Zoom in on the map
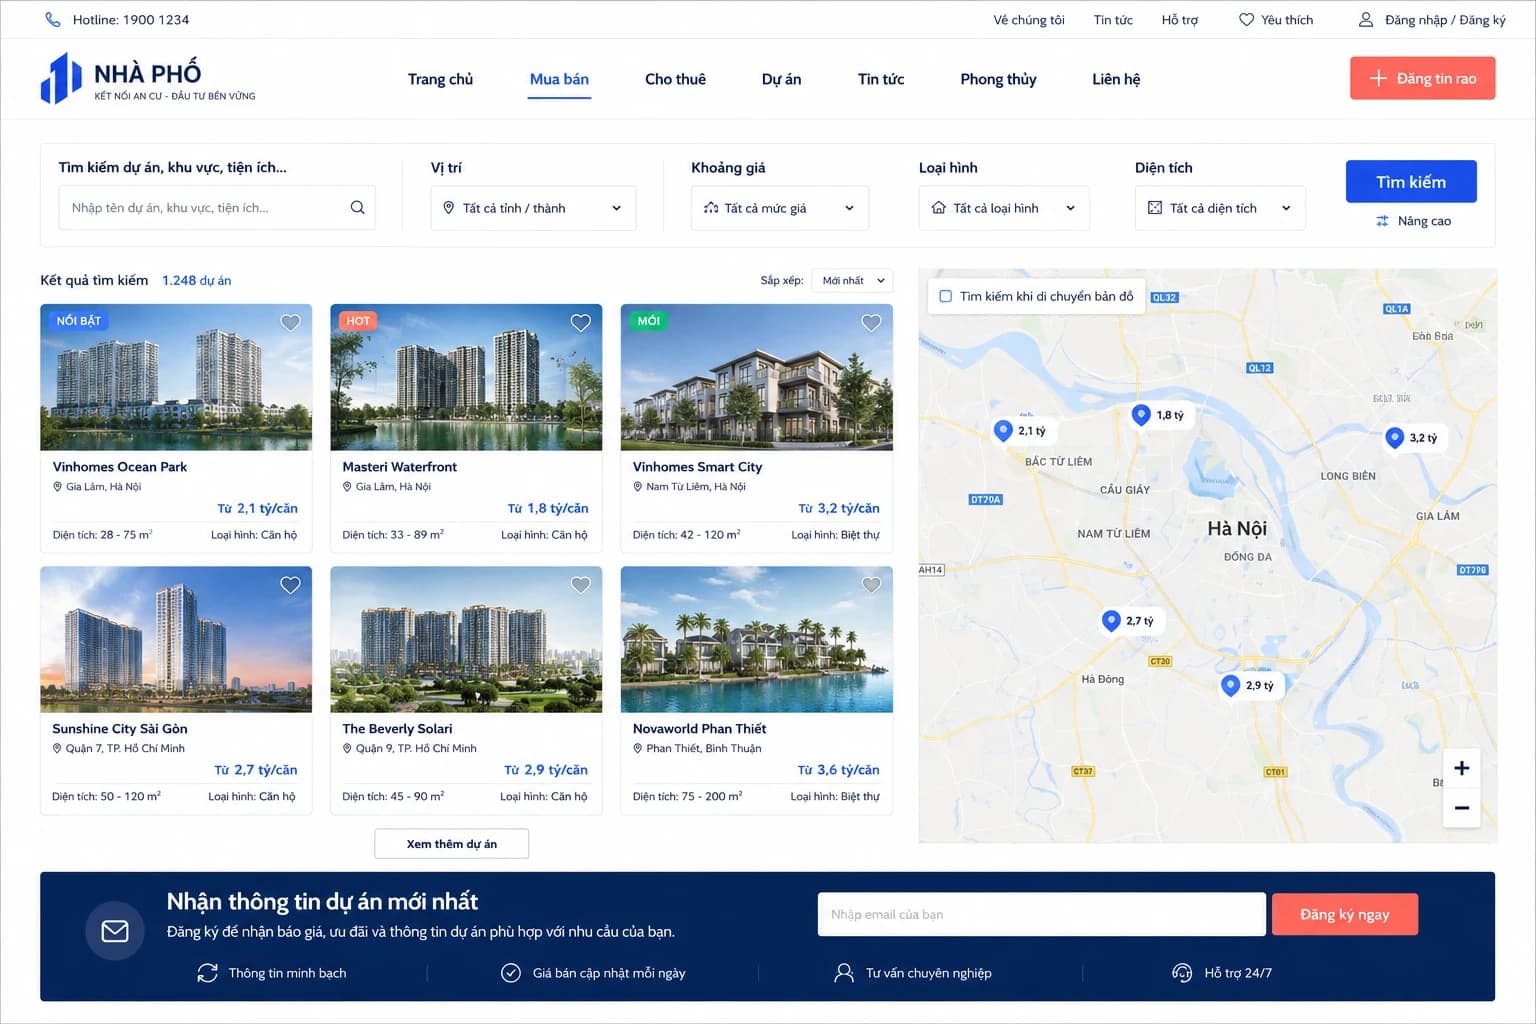Screen dimensions: 1536x1024 click(x=1461, y=768)
